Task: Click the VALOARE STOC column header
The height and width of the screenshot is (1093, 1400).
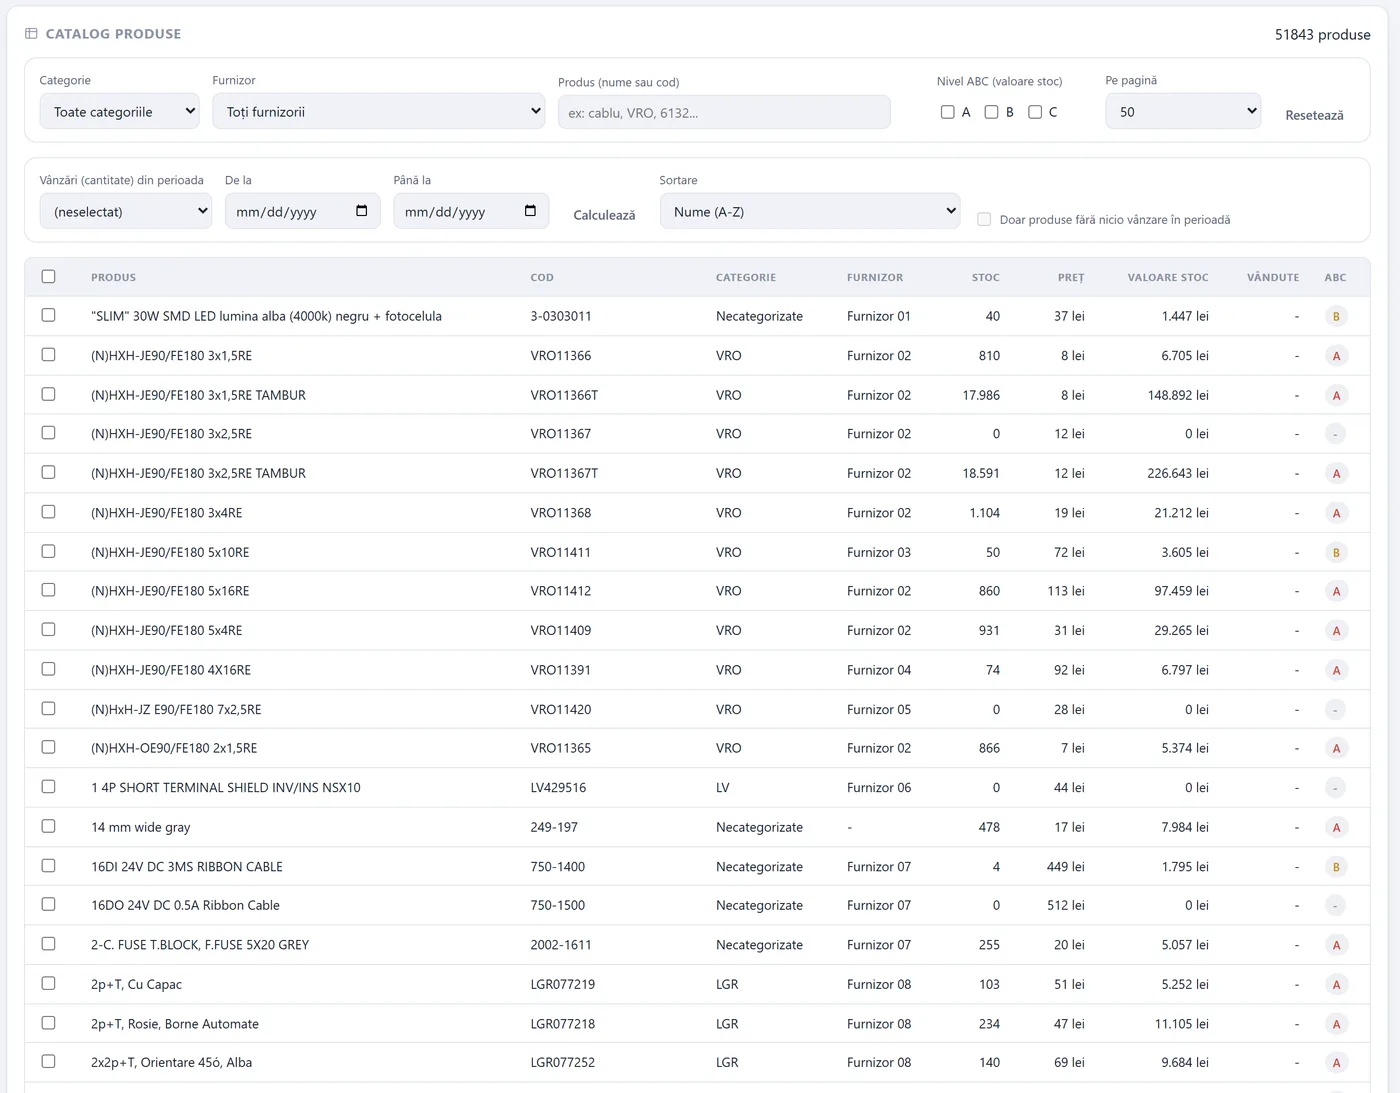Action: [1168, 278]
